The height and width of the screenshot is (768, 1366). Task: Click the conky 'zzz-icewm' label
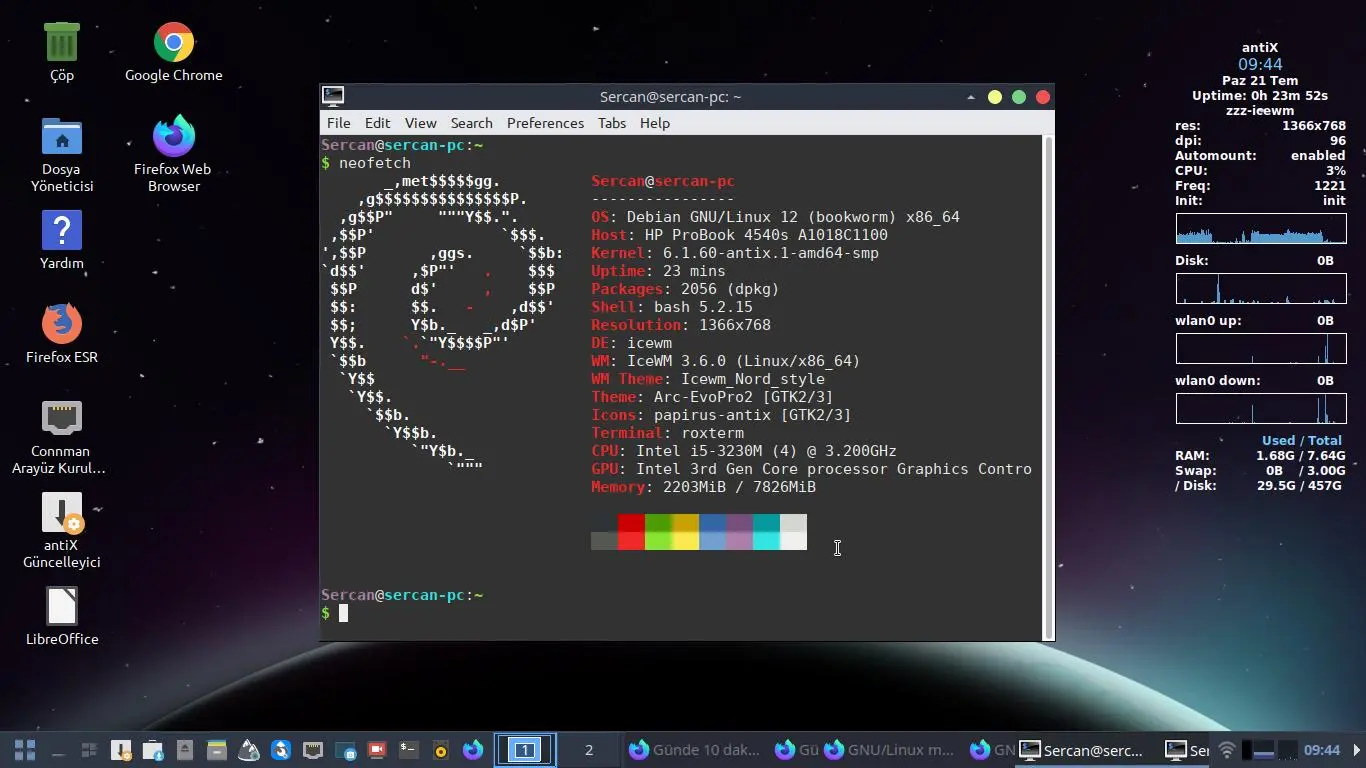(1260, 111)
